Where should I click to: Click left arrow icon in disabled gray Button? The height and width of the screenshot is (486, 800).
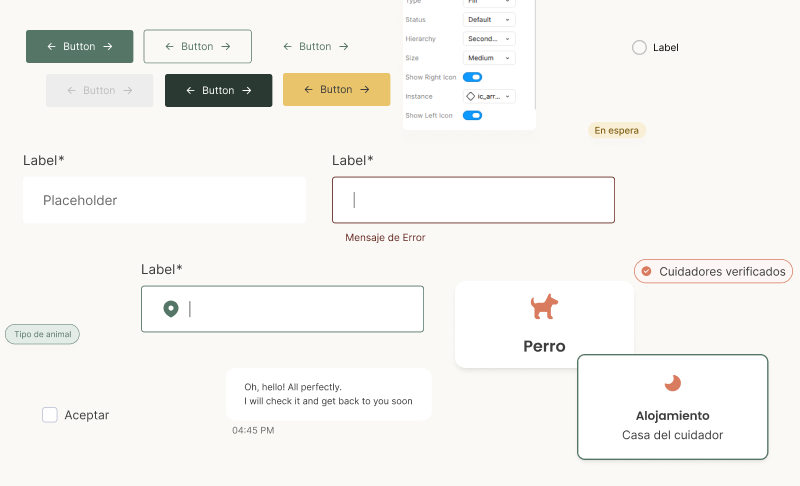click(x=71, y=90)
